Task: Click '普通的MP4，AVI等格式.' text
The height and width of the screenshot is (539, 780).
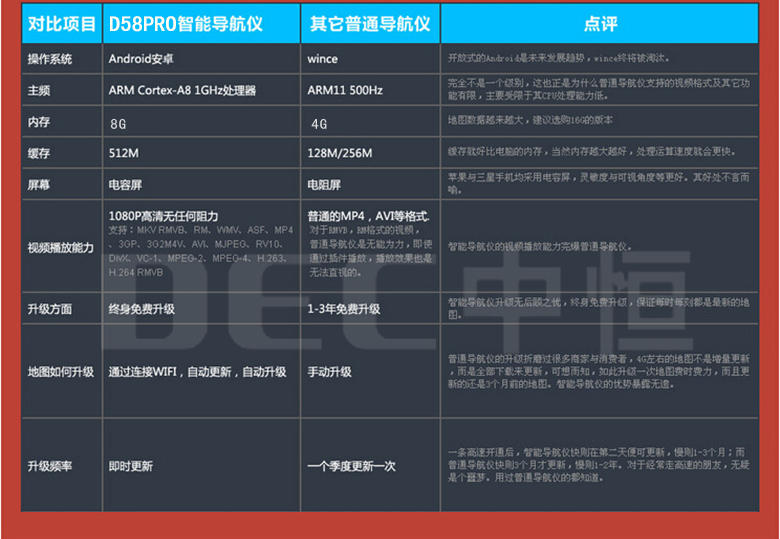Action: coord(369,216)
